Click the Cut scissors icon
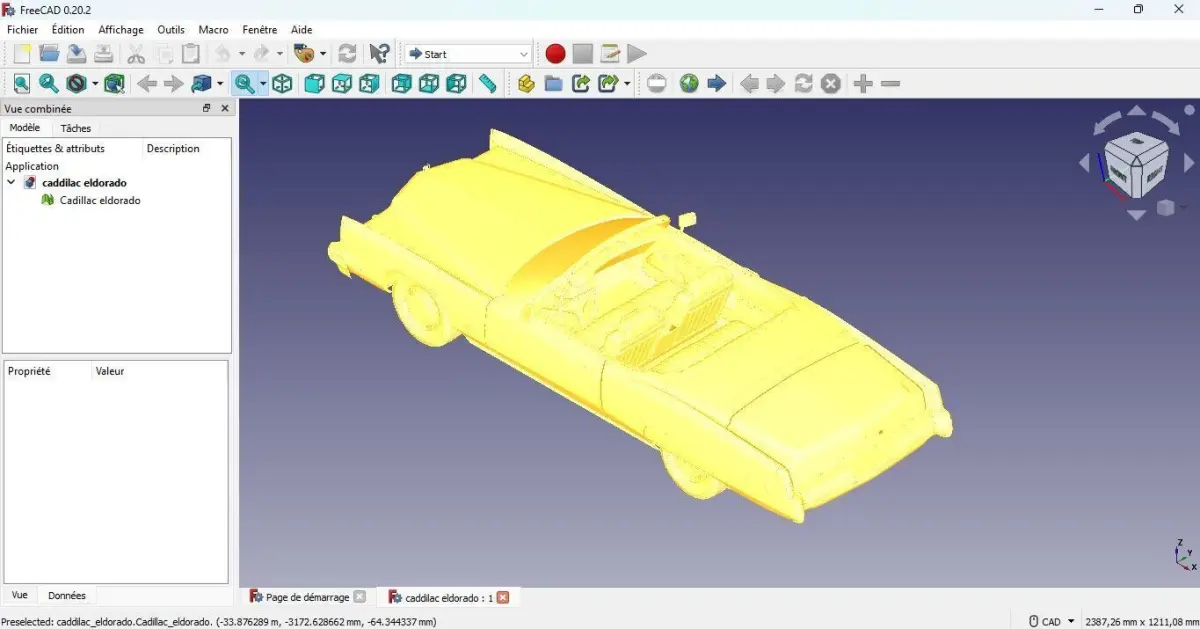This screenshot has width=1200, height=629. tap(136, 54)
